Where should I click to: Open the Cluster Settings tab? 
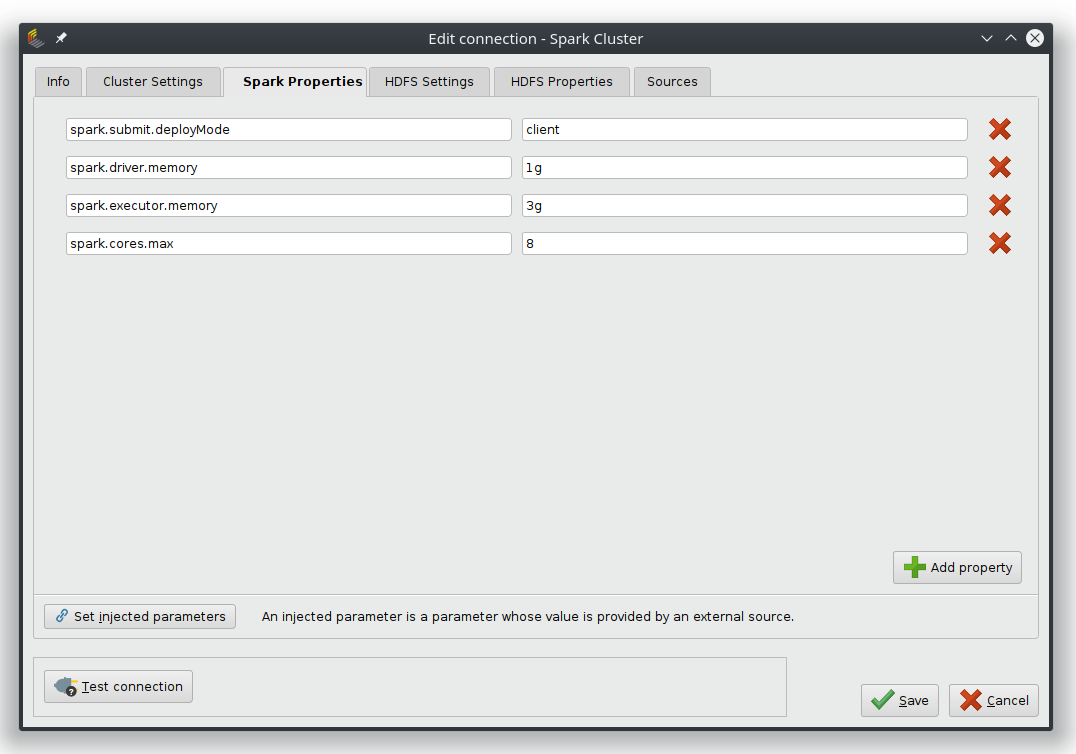(152, 82)
